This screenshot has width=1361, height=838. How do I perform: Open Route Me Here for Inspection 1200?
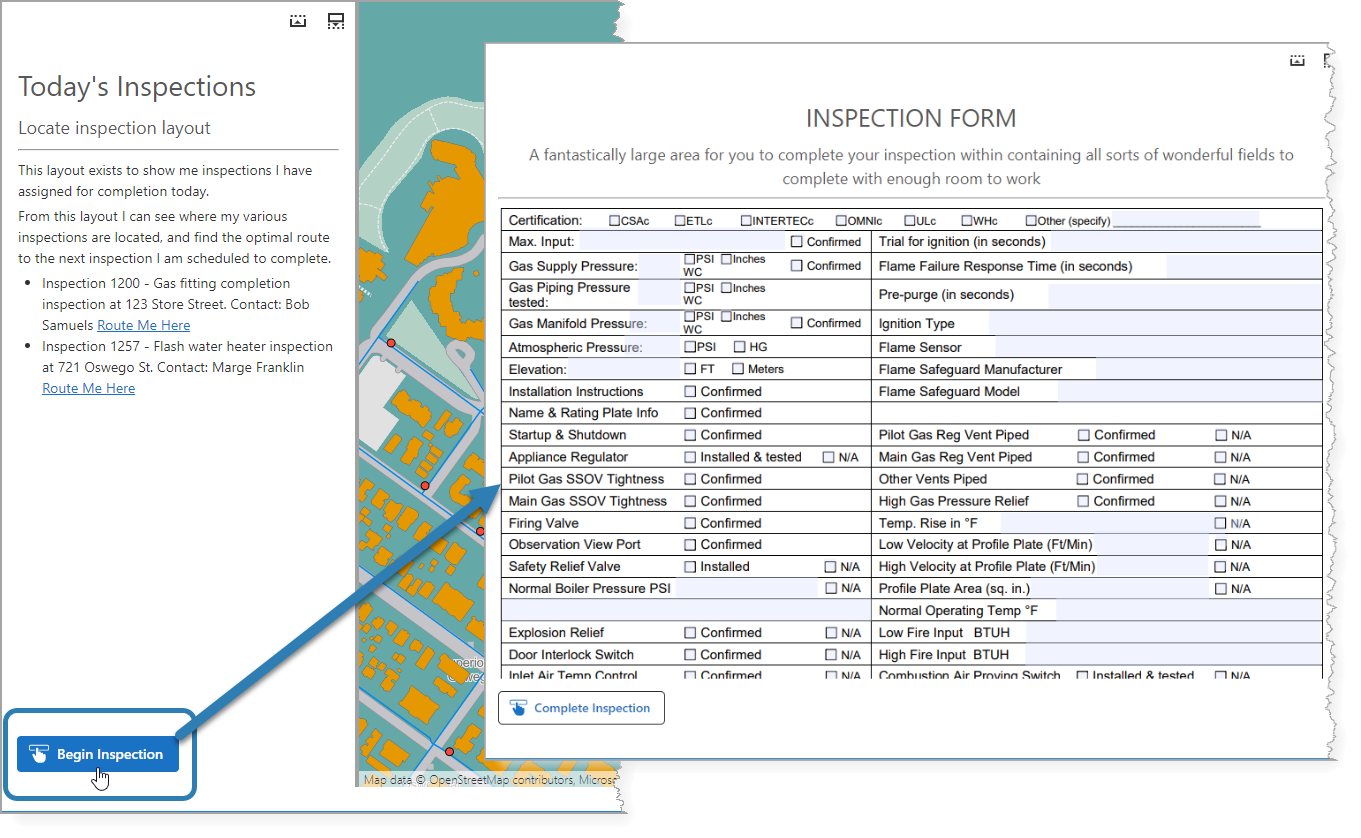pos(144,325)
